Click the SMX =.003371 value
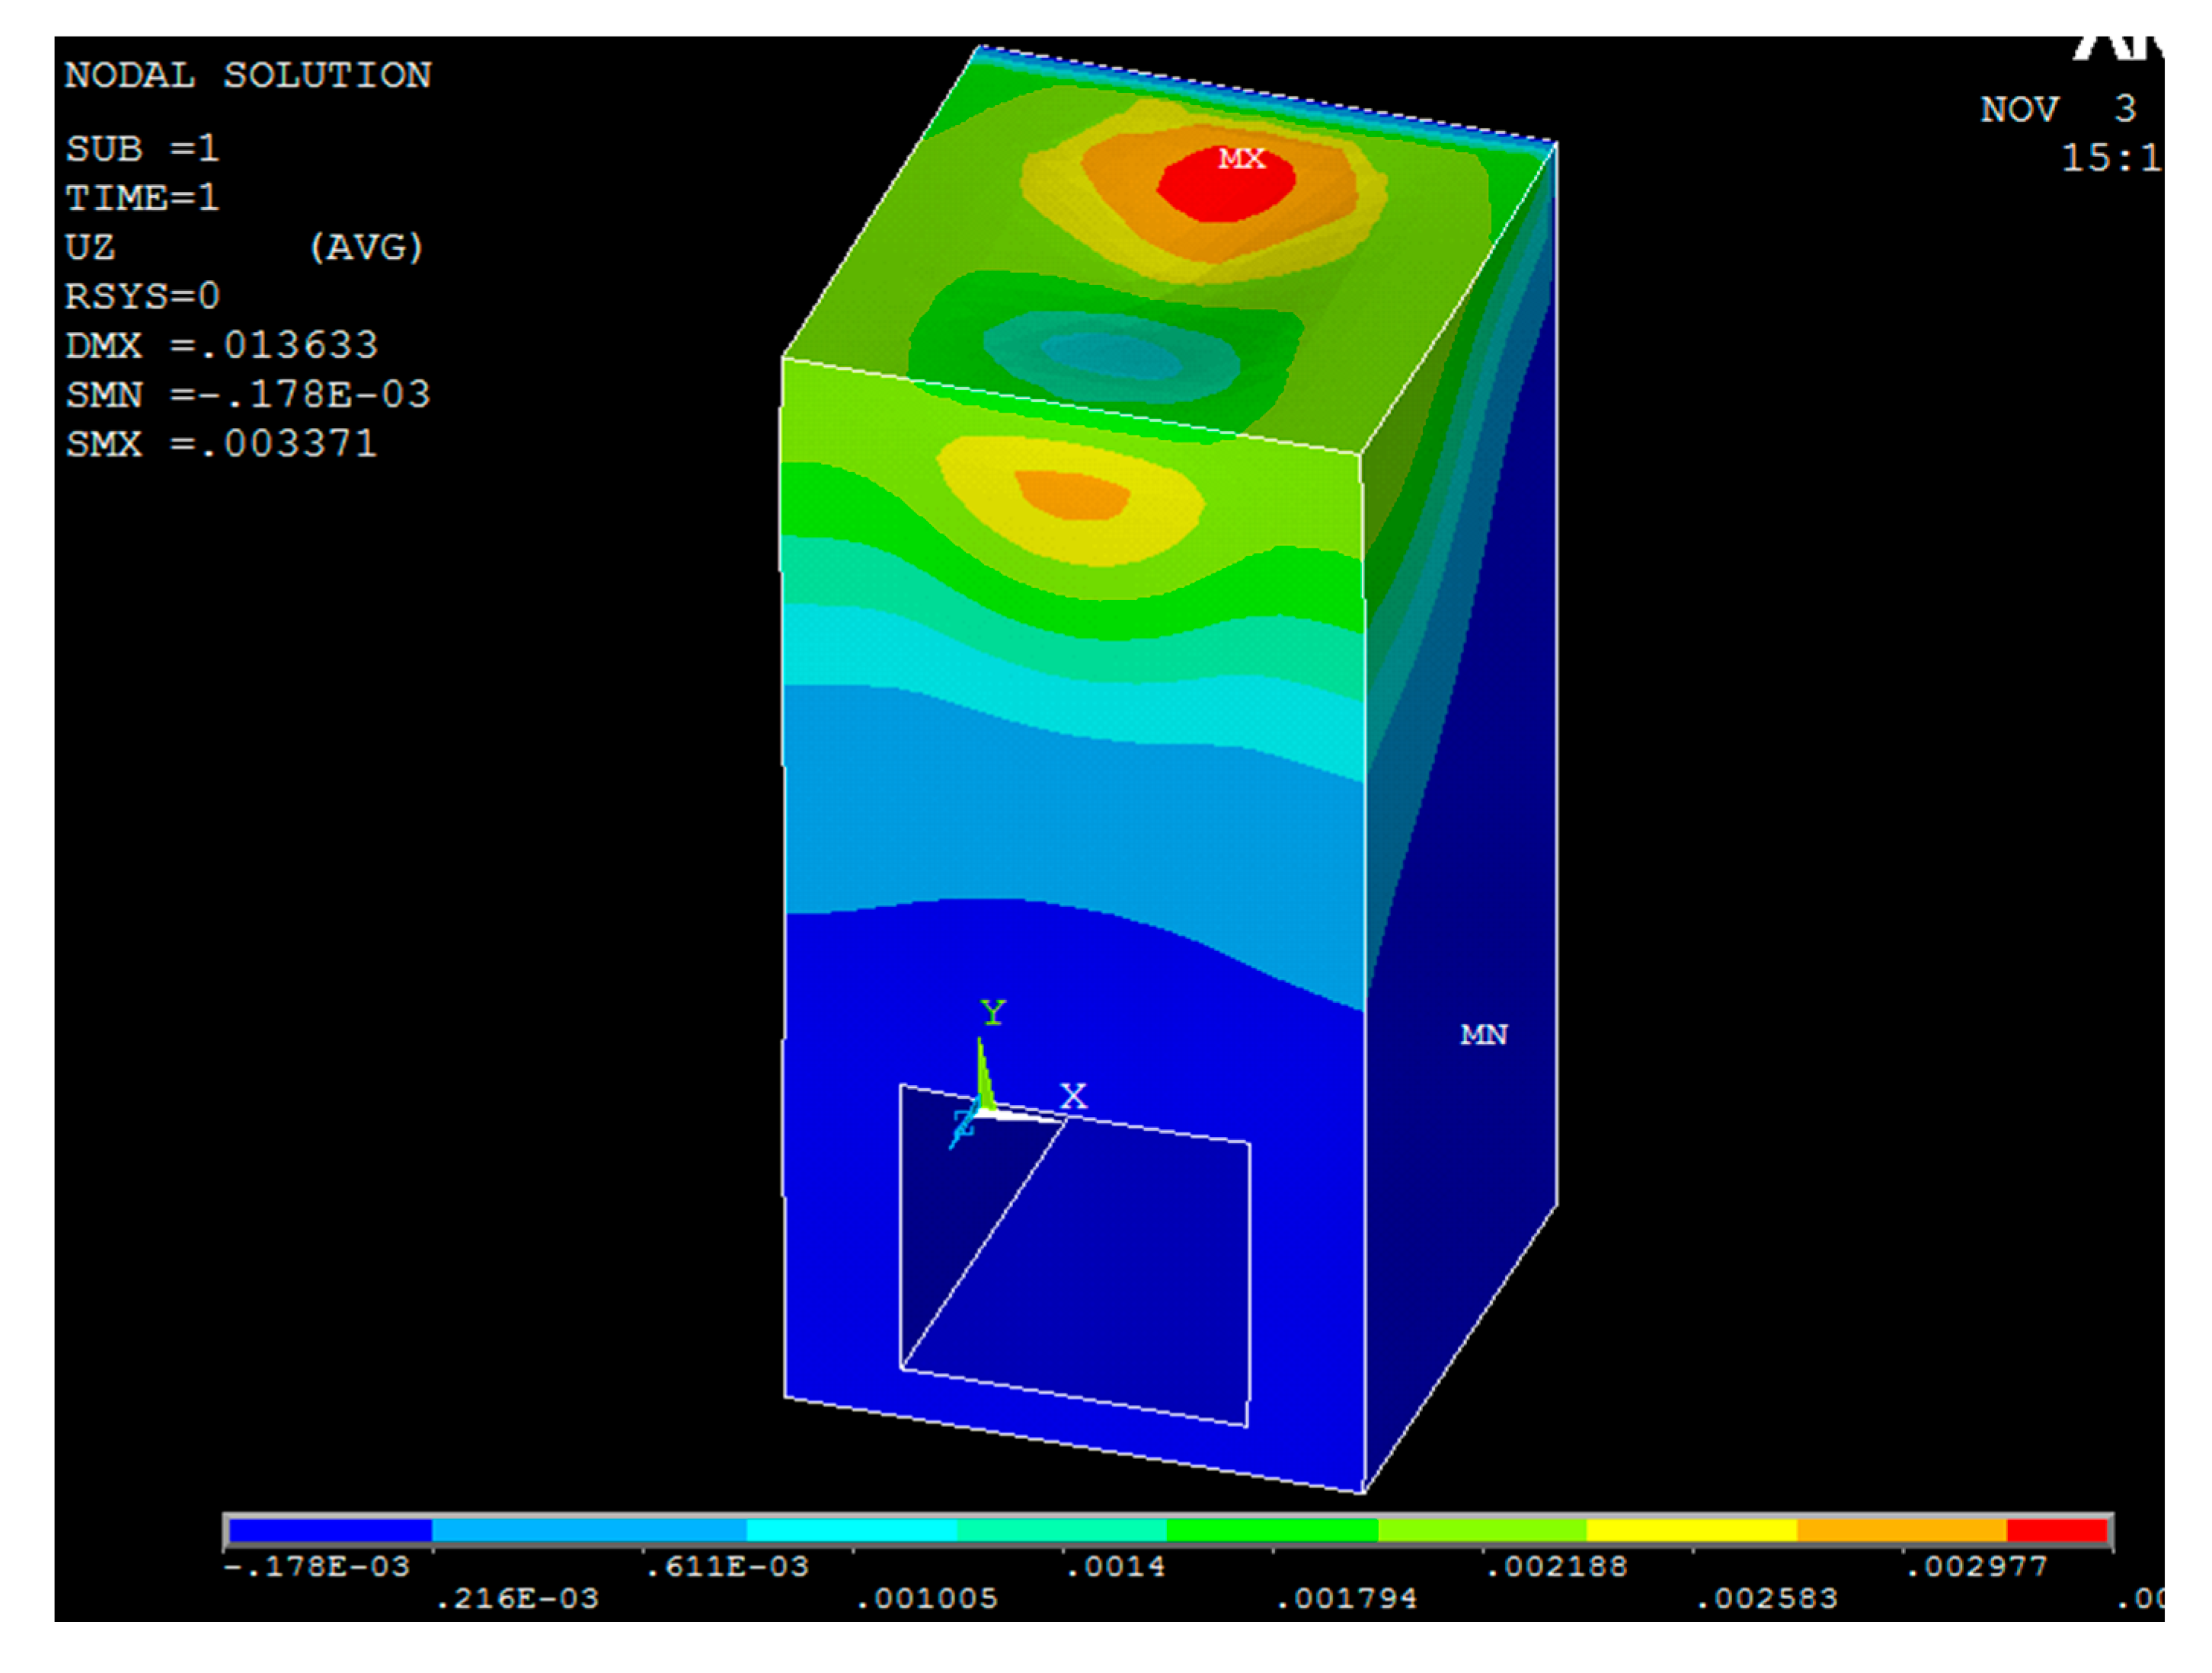Viewport: 2212px width, 1673px height. (x=221, y=443)
